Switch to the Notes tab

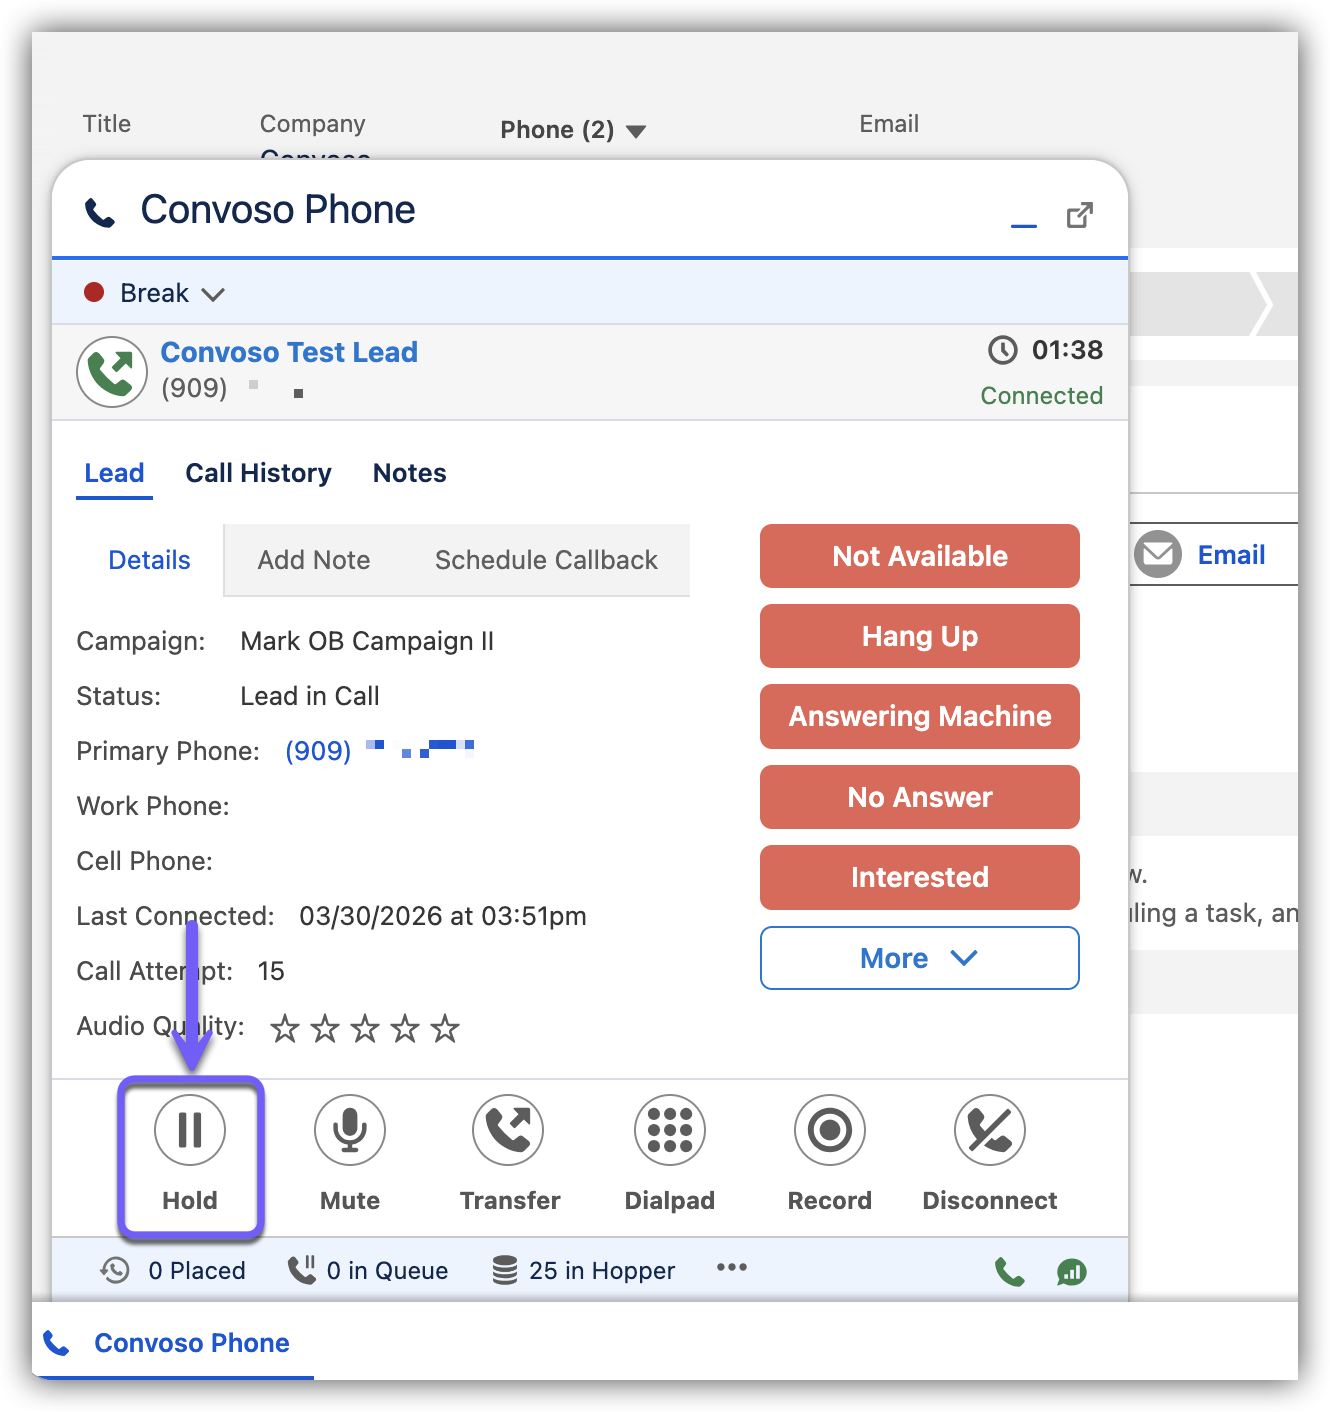pyautogui.click(x=409, y=473)
